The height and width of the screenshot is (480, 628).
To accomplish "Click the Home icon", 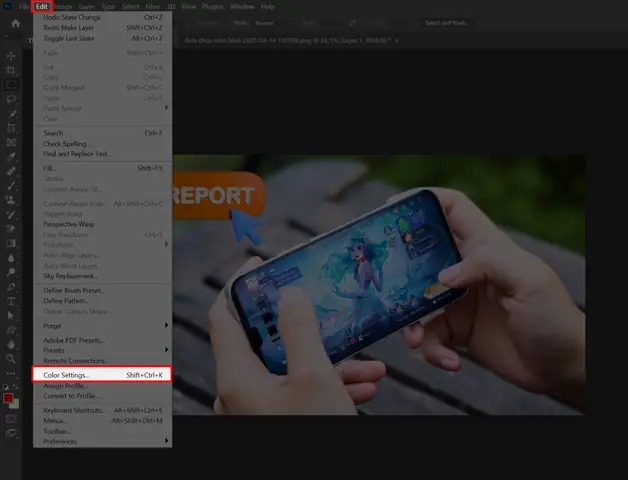I will point(15,23).
